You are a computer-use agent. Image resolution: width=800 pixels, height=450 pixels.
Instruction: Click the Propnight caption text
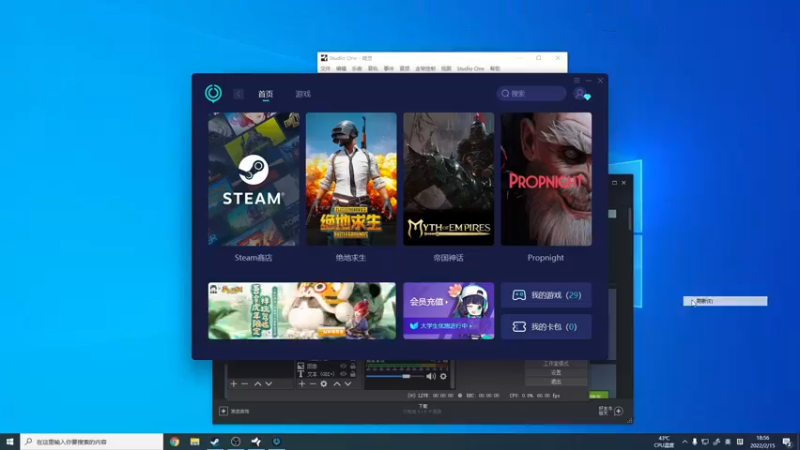pos(546,258)
